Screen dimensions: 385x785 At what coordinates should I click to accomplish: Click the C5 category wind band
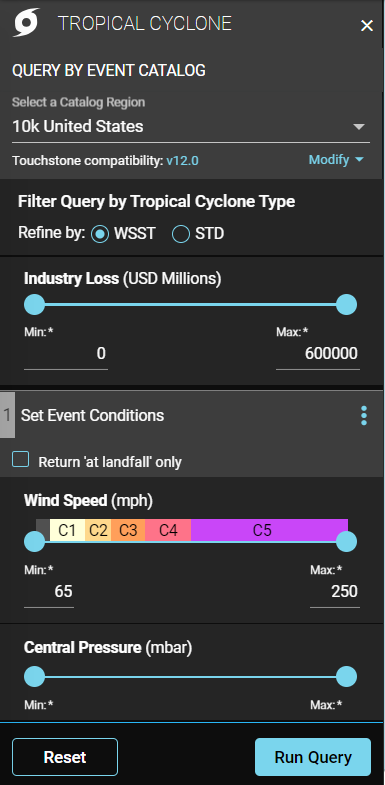[x=269, y=530]
